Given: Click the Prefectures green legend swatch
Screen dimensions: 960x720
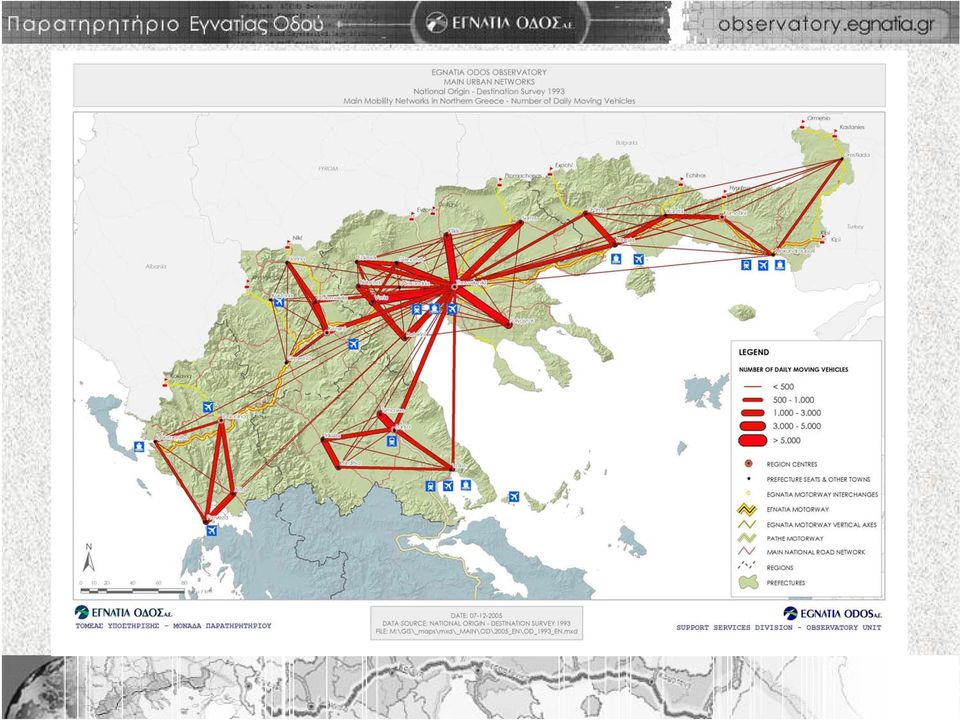Looking at the screenshot, I should pyautogui.click(x=748, y=582).
